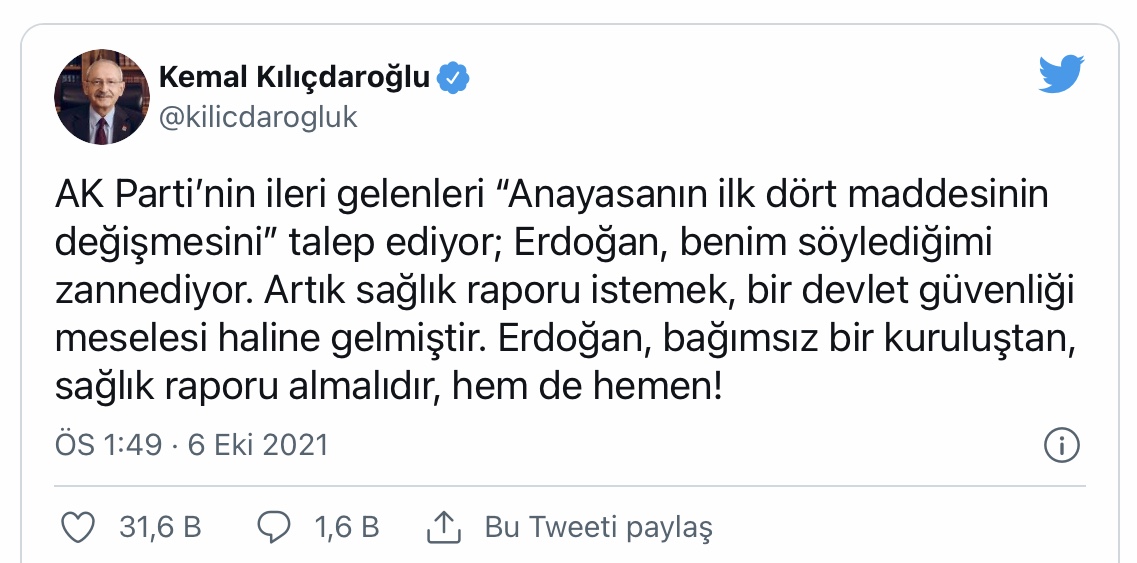Viewport: 1137px width, 563px height.
Task: Reply using the speech bubble icon
Action: (275, 526)
